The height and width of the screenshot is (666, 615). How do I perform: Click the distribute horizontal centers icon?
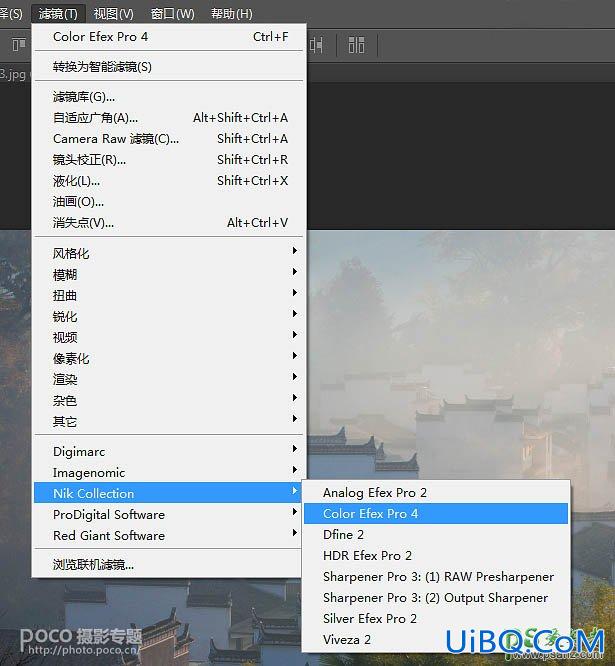pyautogui.click(x=316, y=45)
